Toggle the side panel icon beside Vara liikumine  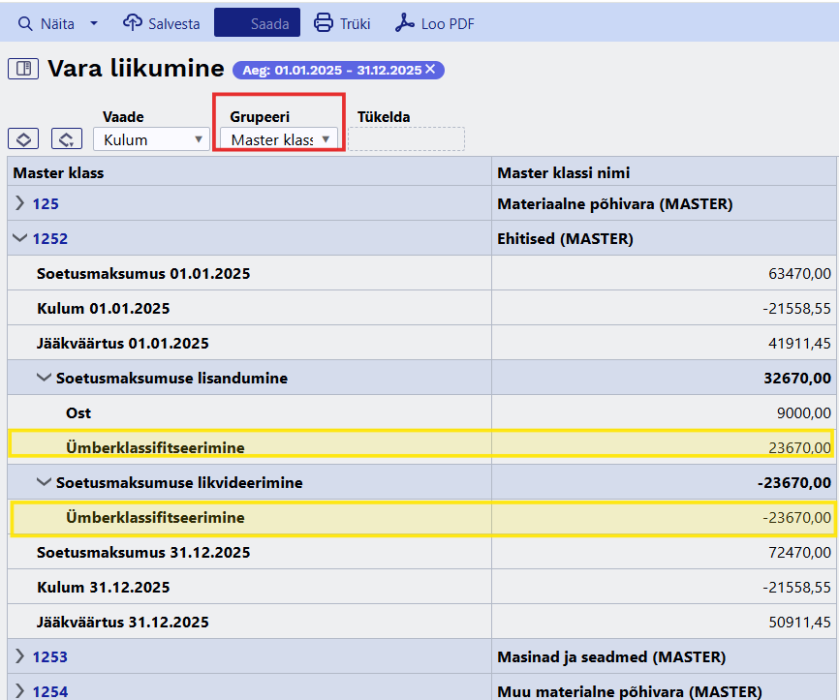(23, 69)
